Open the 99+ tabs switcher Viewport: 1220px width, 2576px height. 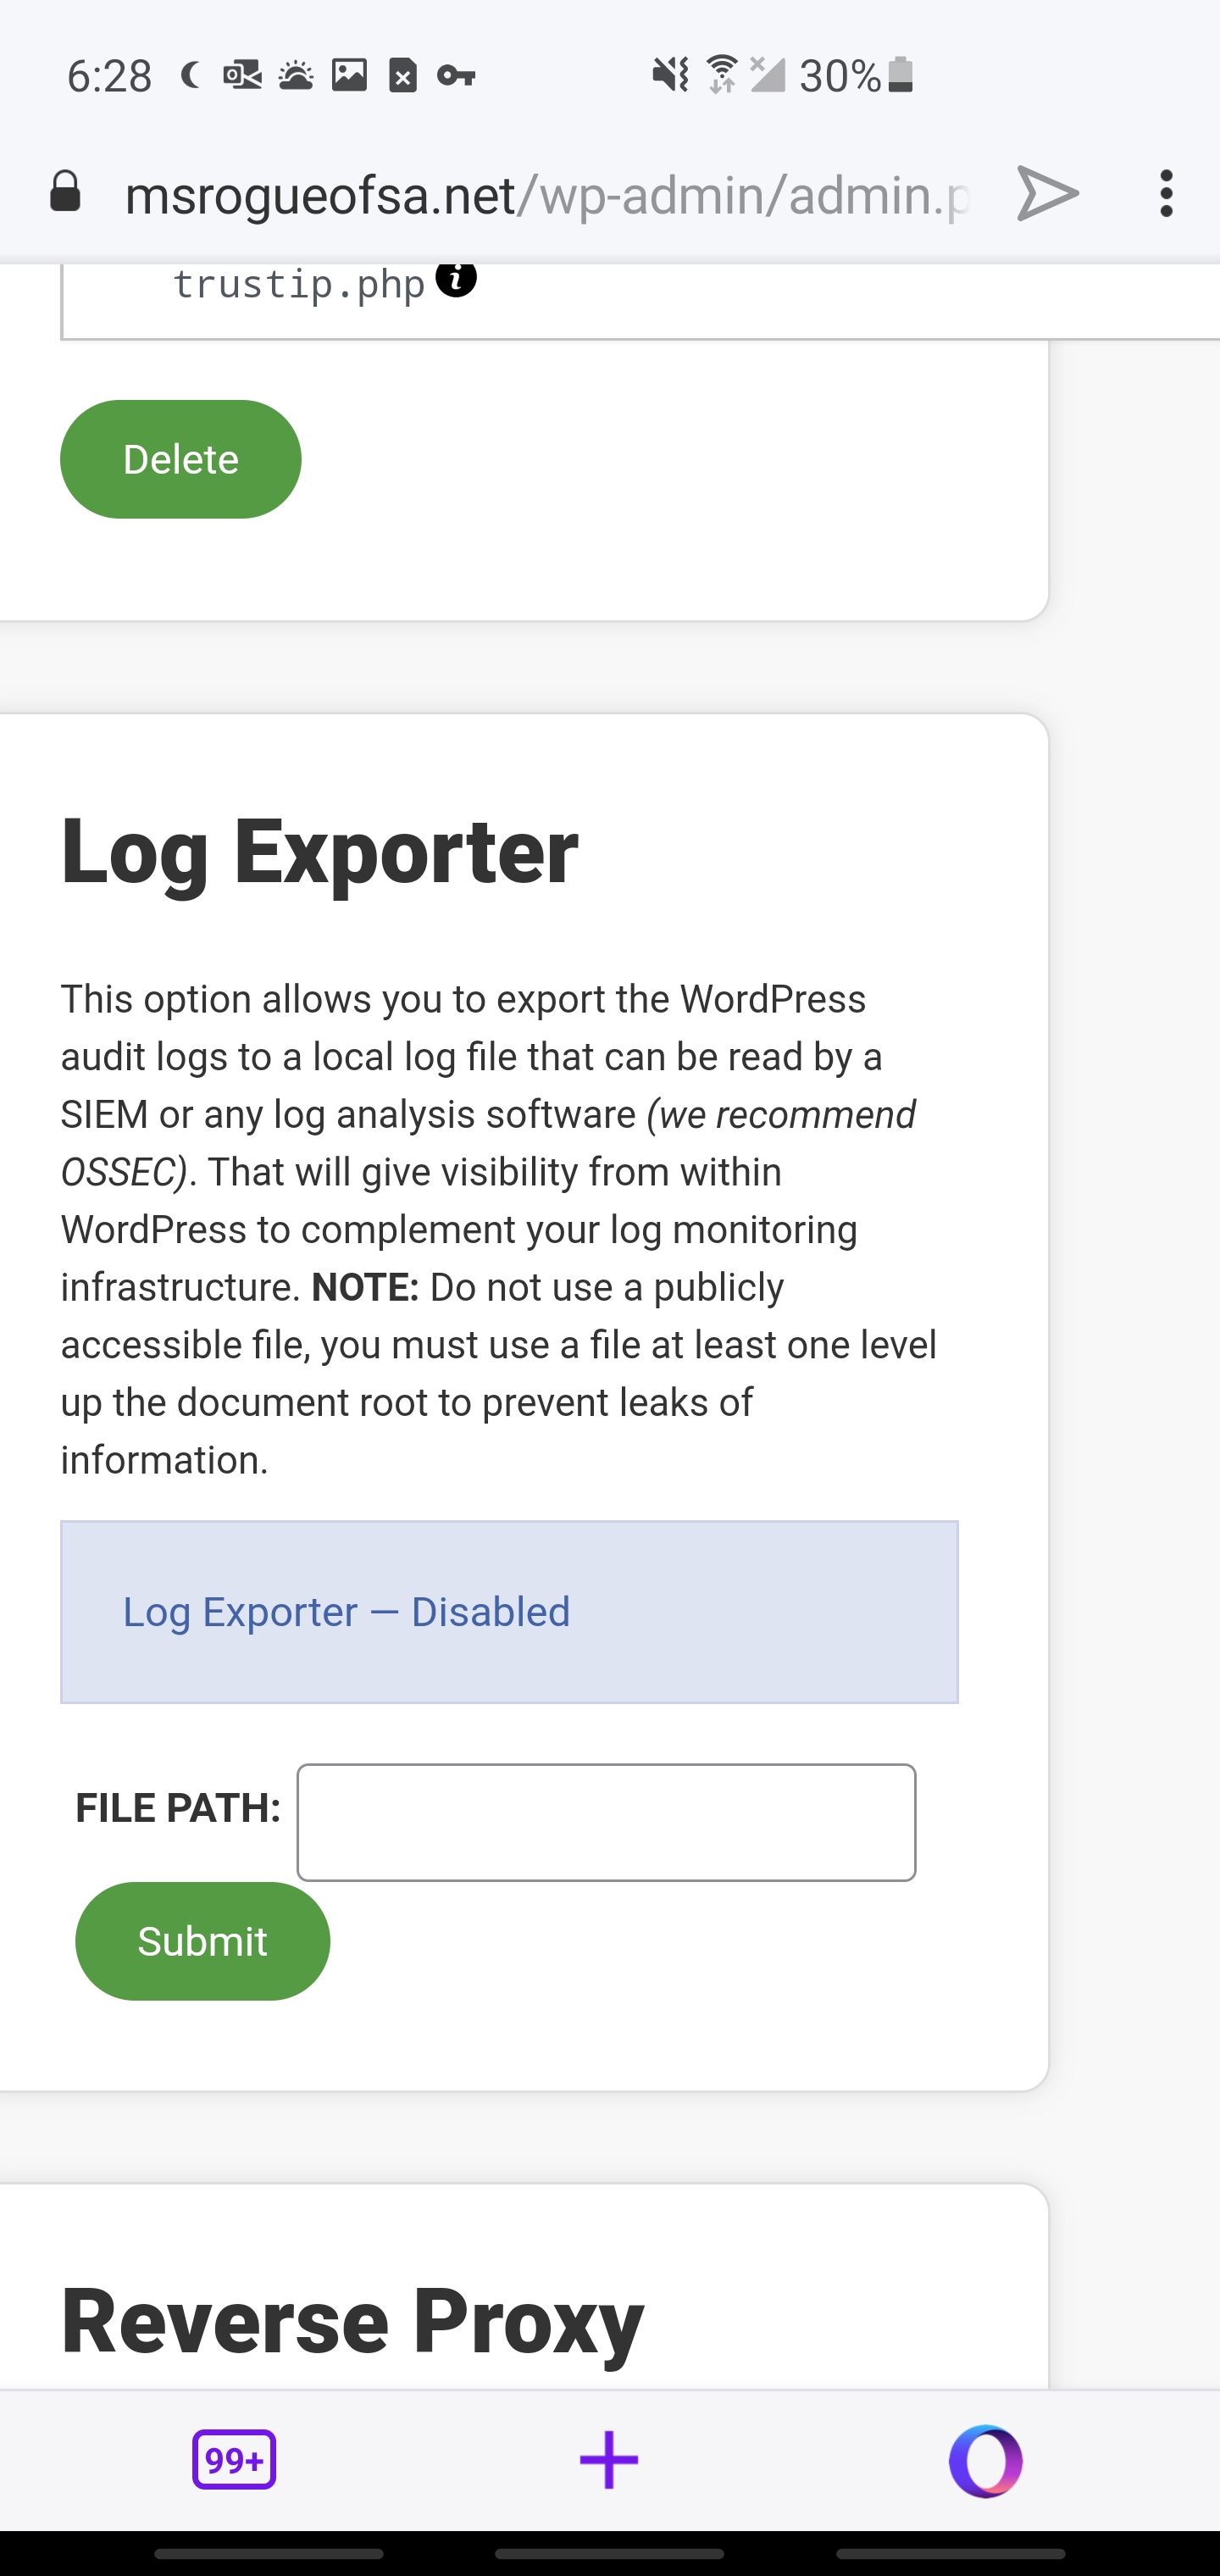[x=234, y=2459]
